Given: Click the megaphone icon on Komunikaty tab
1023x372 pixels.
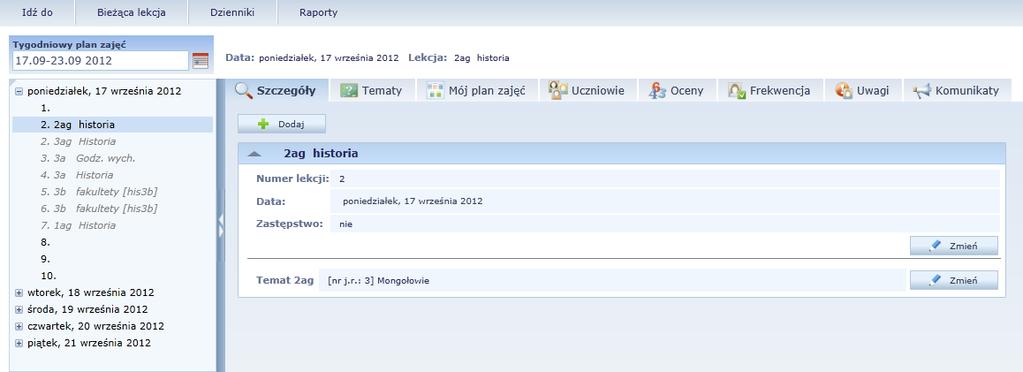Looking at the screenshot, I should click(921, 91).
